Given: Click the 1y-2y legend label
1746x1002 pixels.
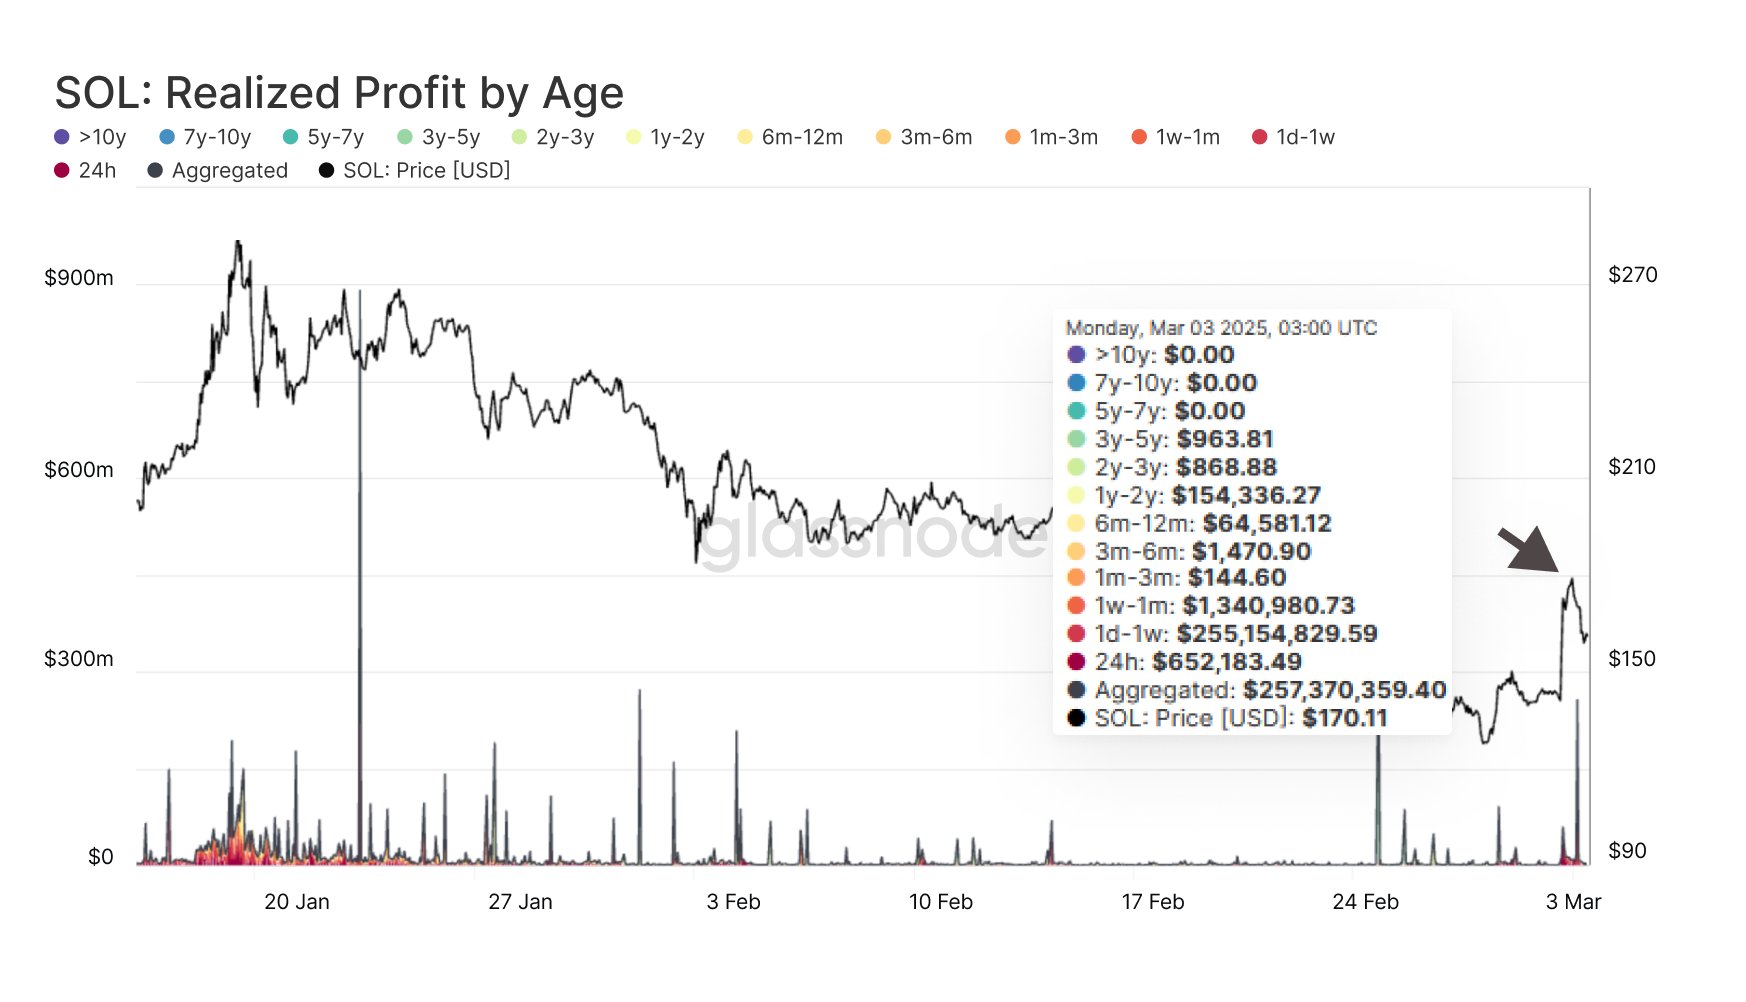Looking at the screenshot, I should coord(677,137).
